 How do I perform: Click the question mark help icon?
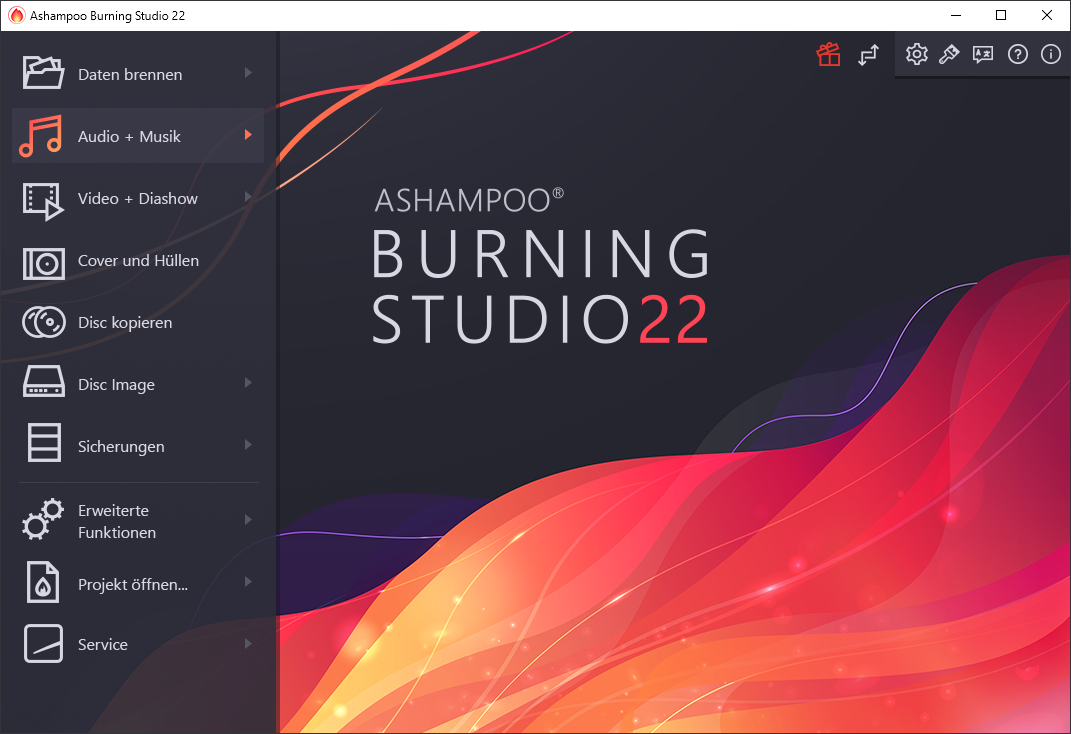(1017, 54)
